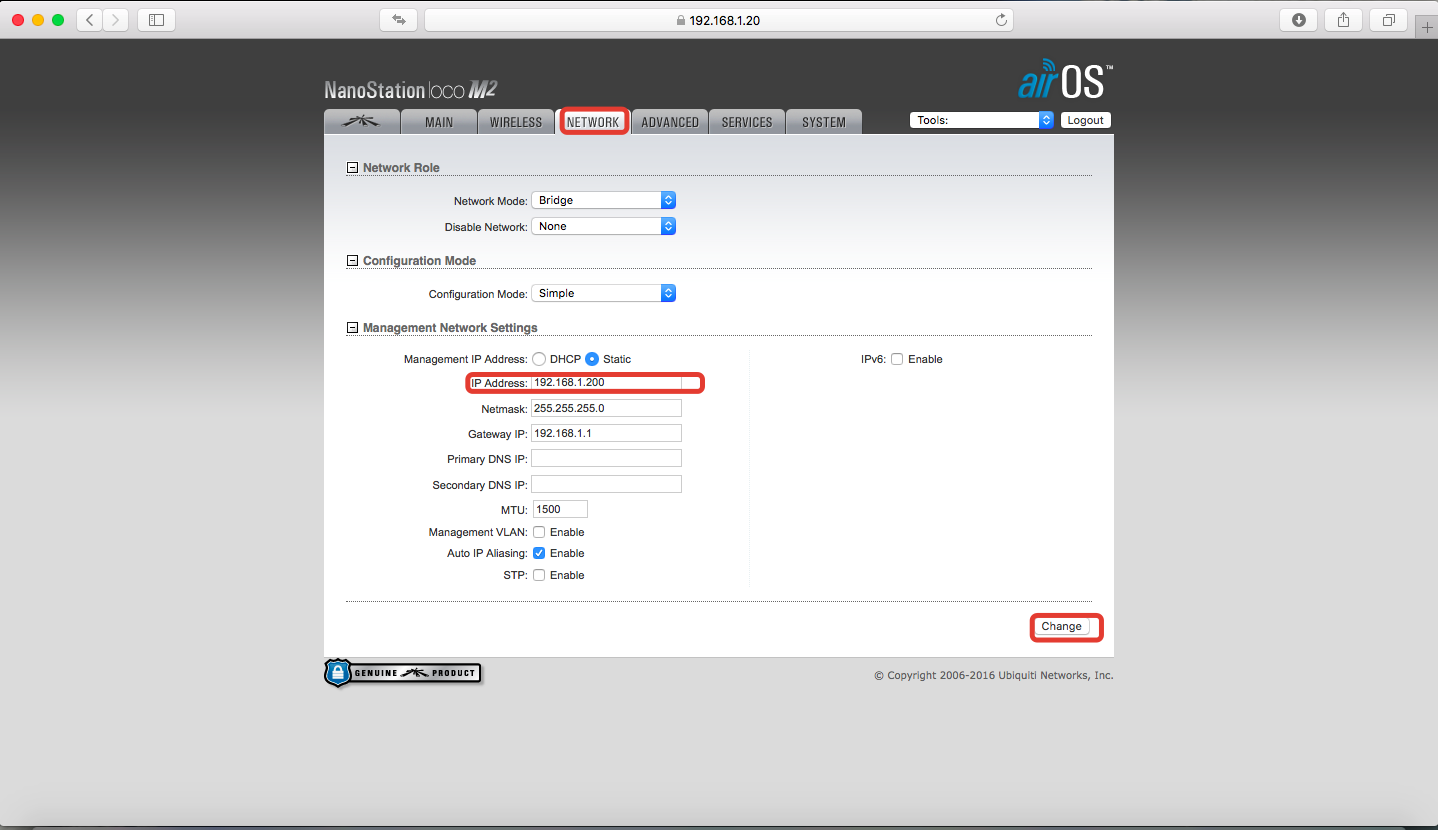Image resolution: width=1438 pixels, height=830 pixels.
Task: Click the Change button
Action: point(1061,627)
